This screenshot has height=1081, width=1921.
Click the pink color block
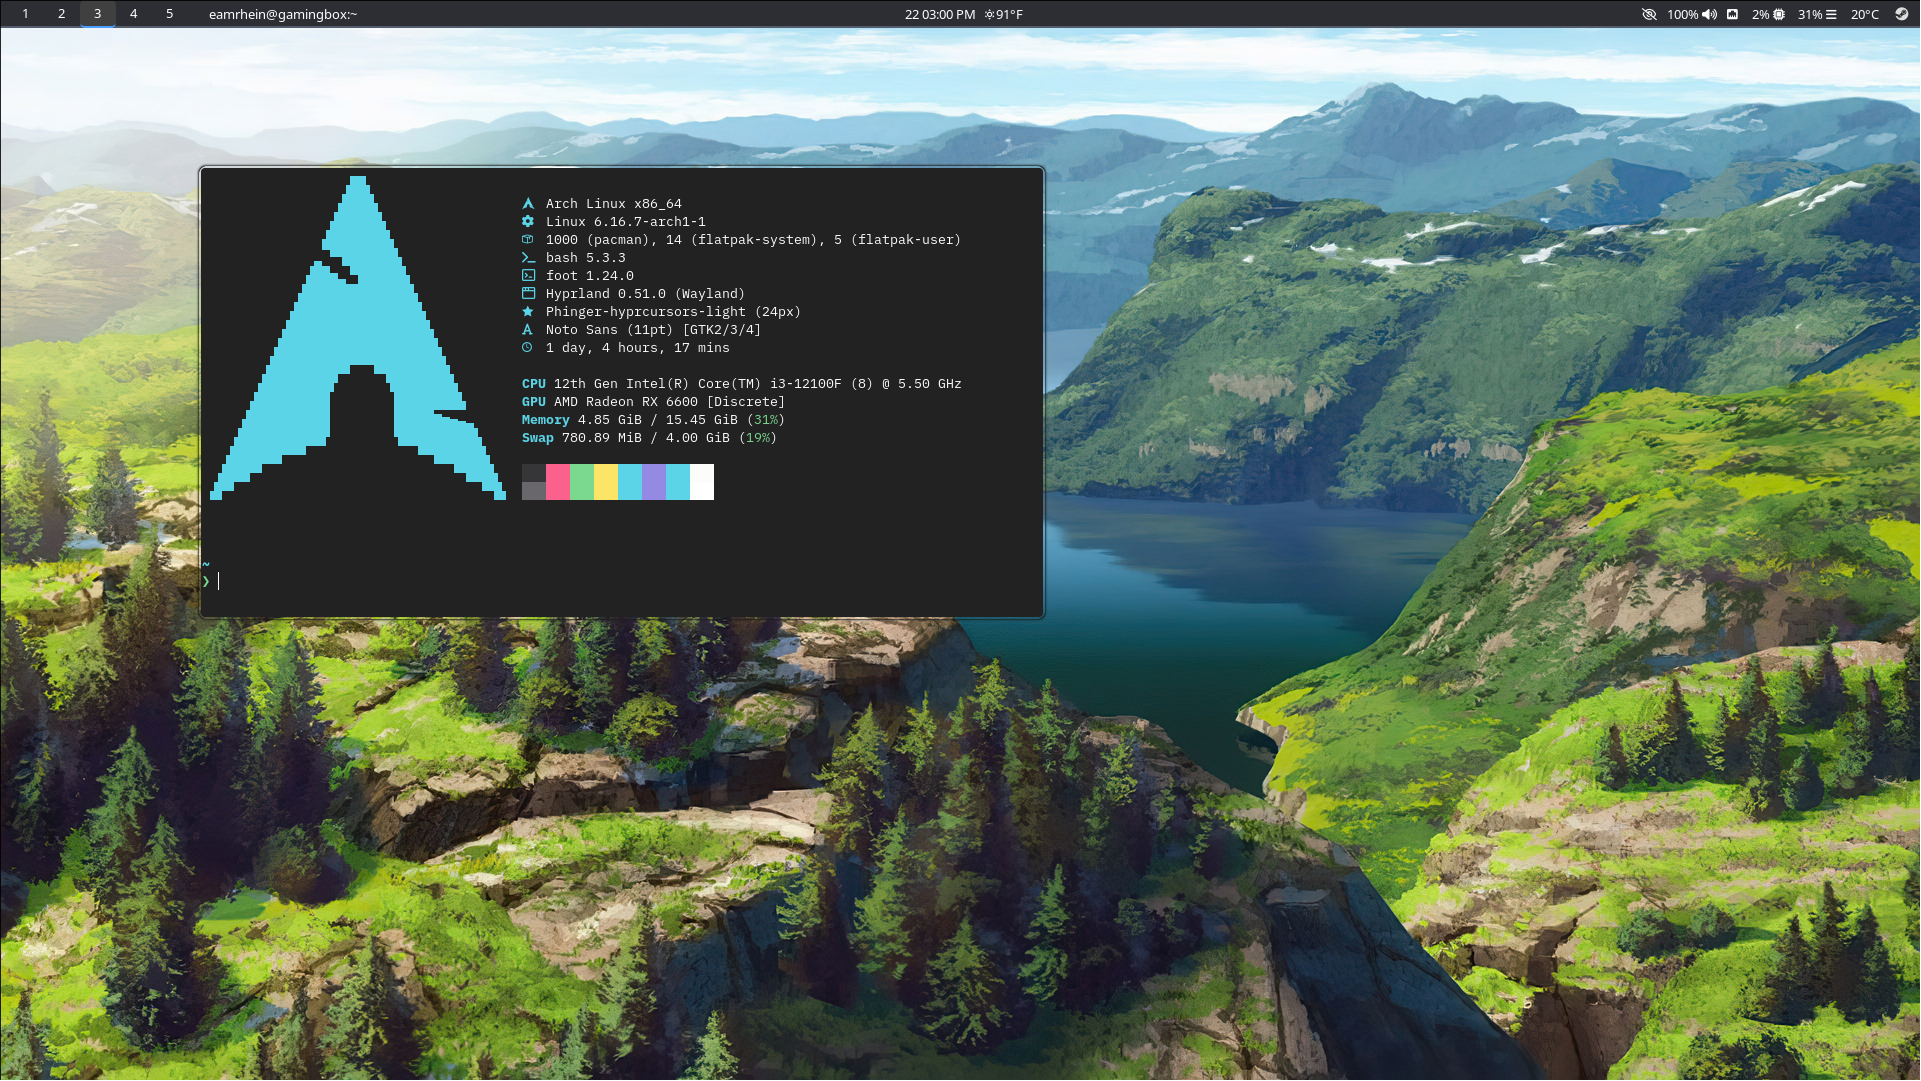tap(557, 482)
